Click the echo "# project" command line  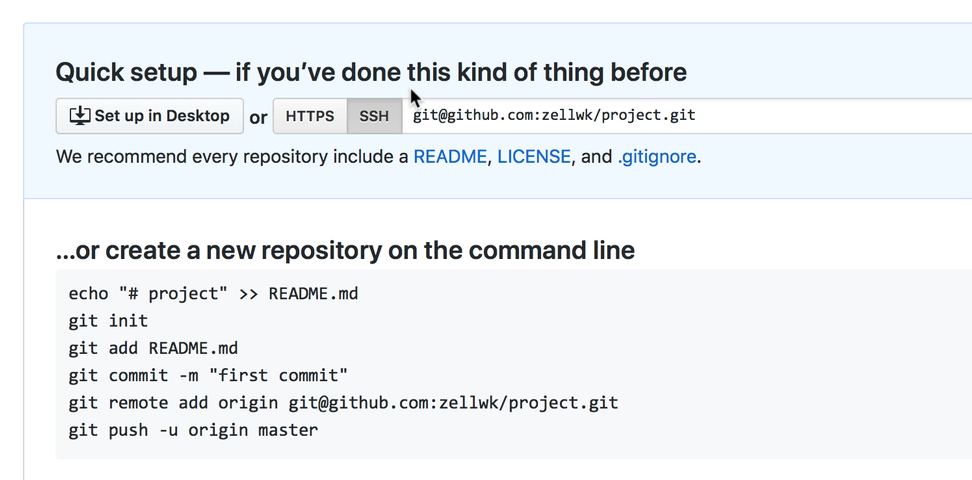click(213, 294)
